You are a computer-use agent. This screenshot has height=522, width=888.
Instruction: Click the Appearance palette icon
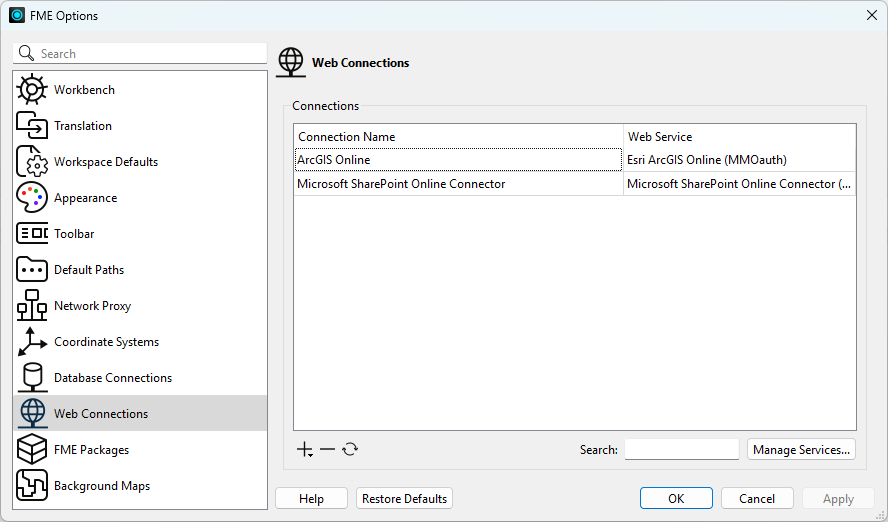tap(32, 198)
